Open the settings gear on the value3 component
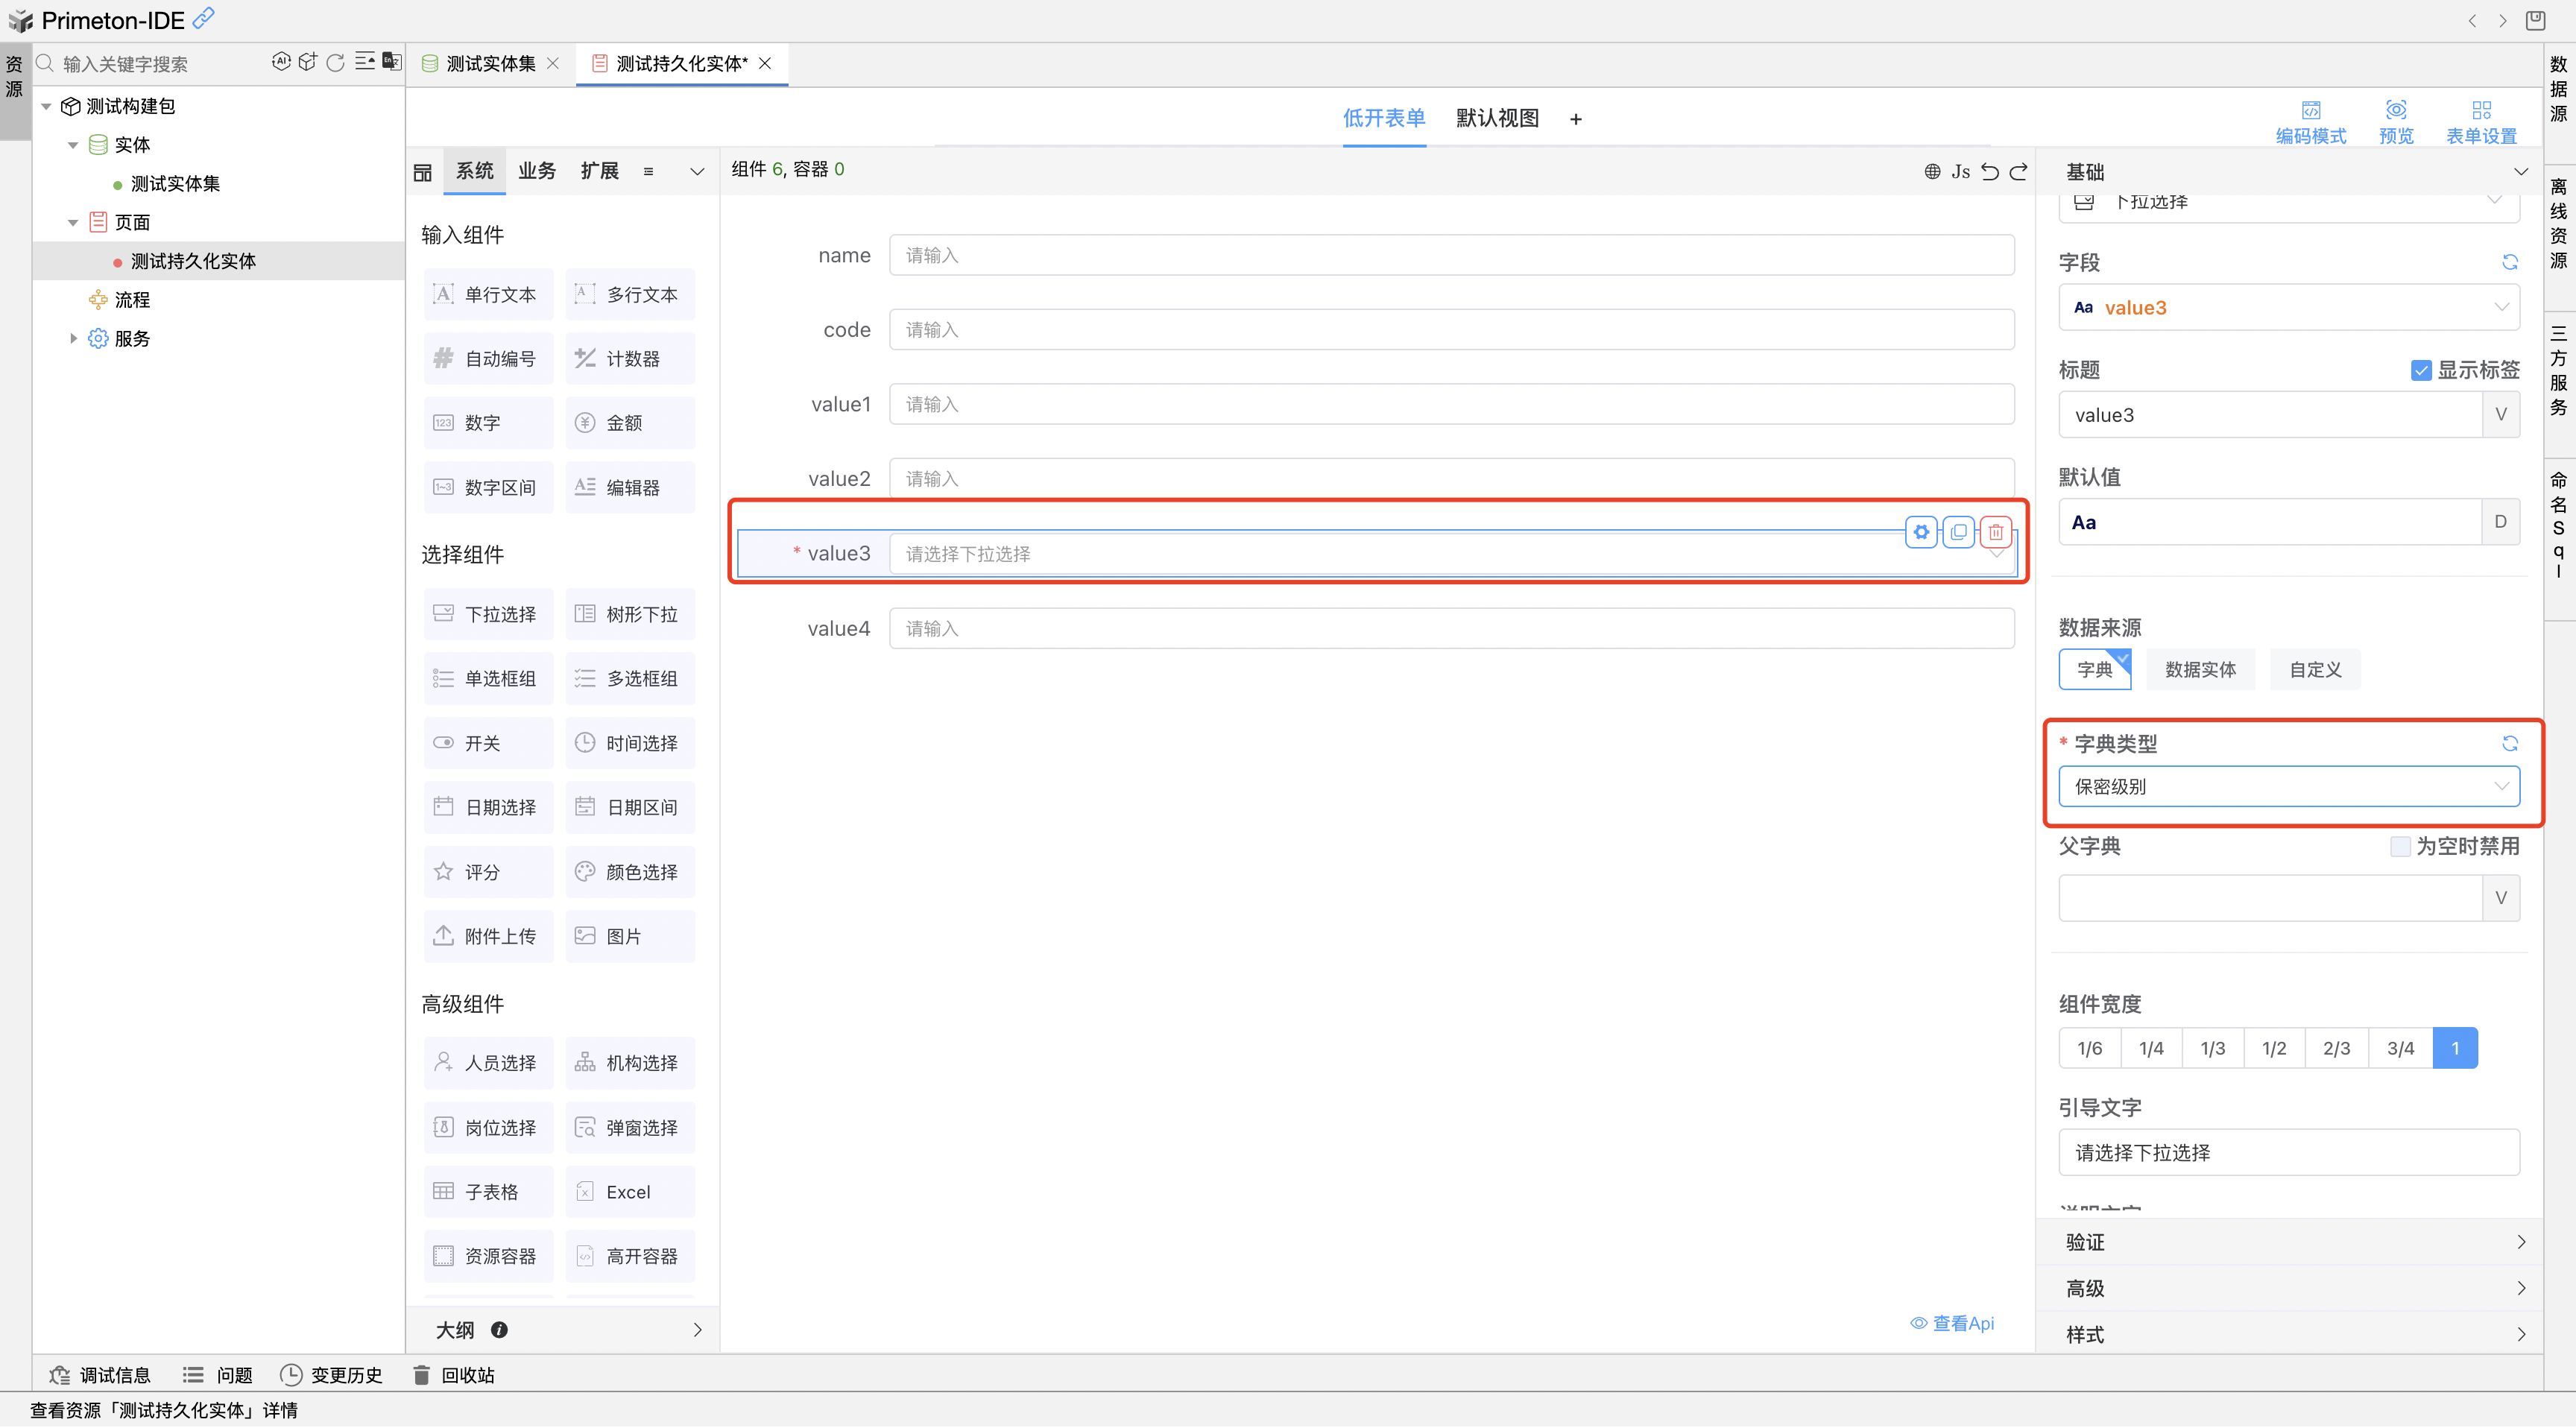Image resolution: width=2576 pixels, height=1428 pixels. [1921, 532]
